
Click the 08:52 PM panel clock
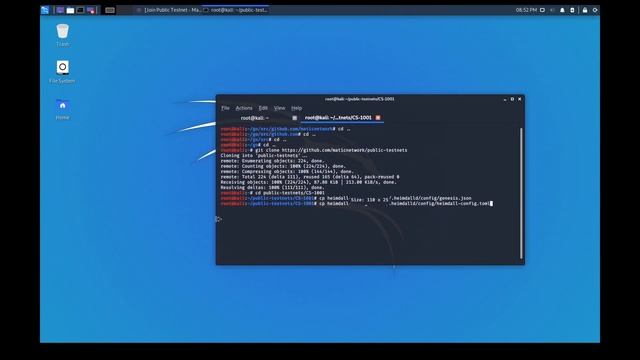tap(526, 10)
